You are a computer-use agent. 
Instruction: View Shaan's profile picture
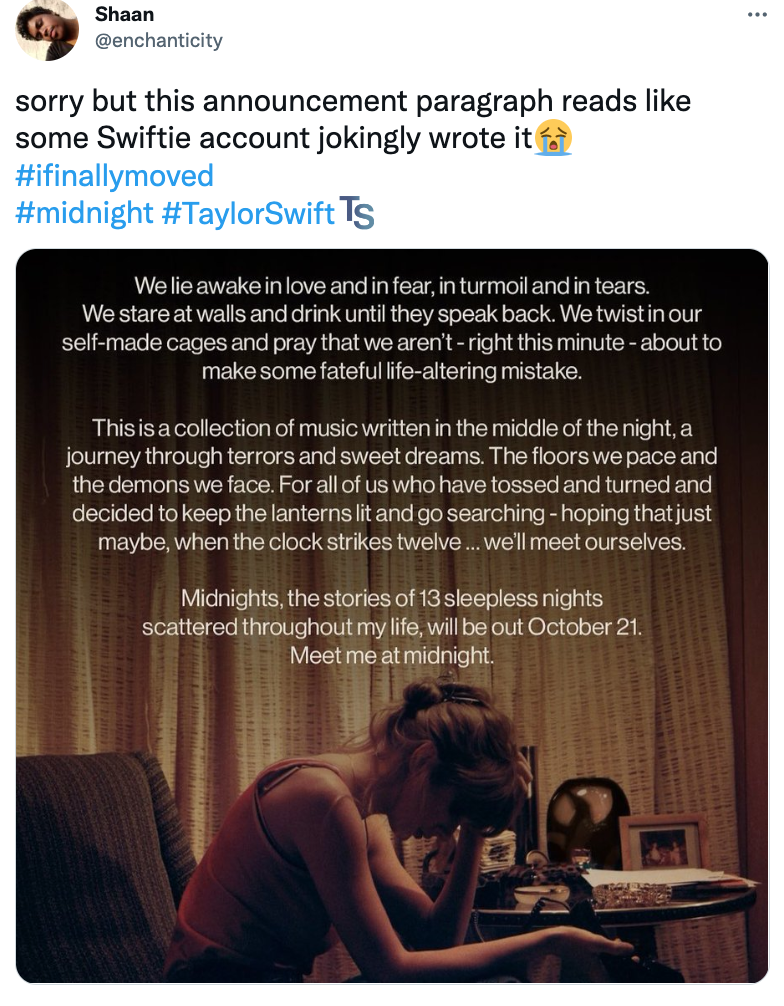(x=47, y=31)
